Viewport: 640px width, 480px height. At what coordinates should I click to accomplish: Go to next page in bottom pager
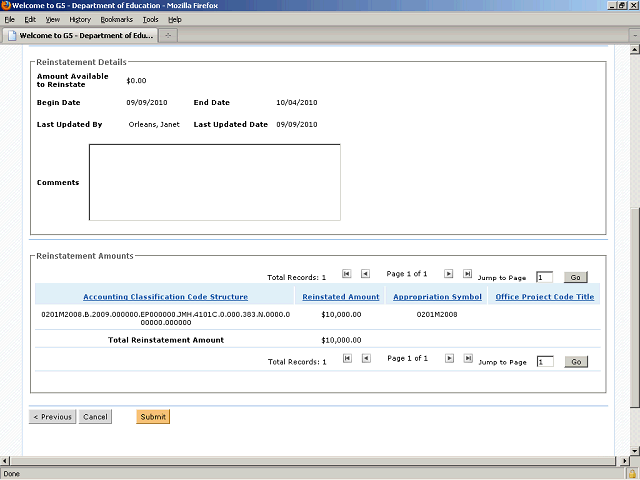click(449, 358)
